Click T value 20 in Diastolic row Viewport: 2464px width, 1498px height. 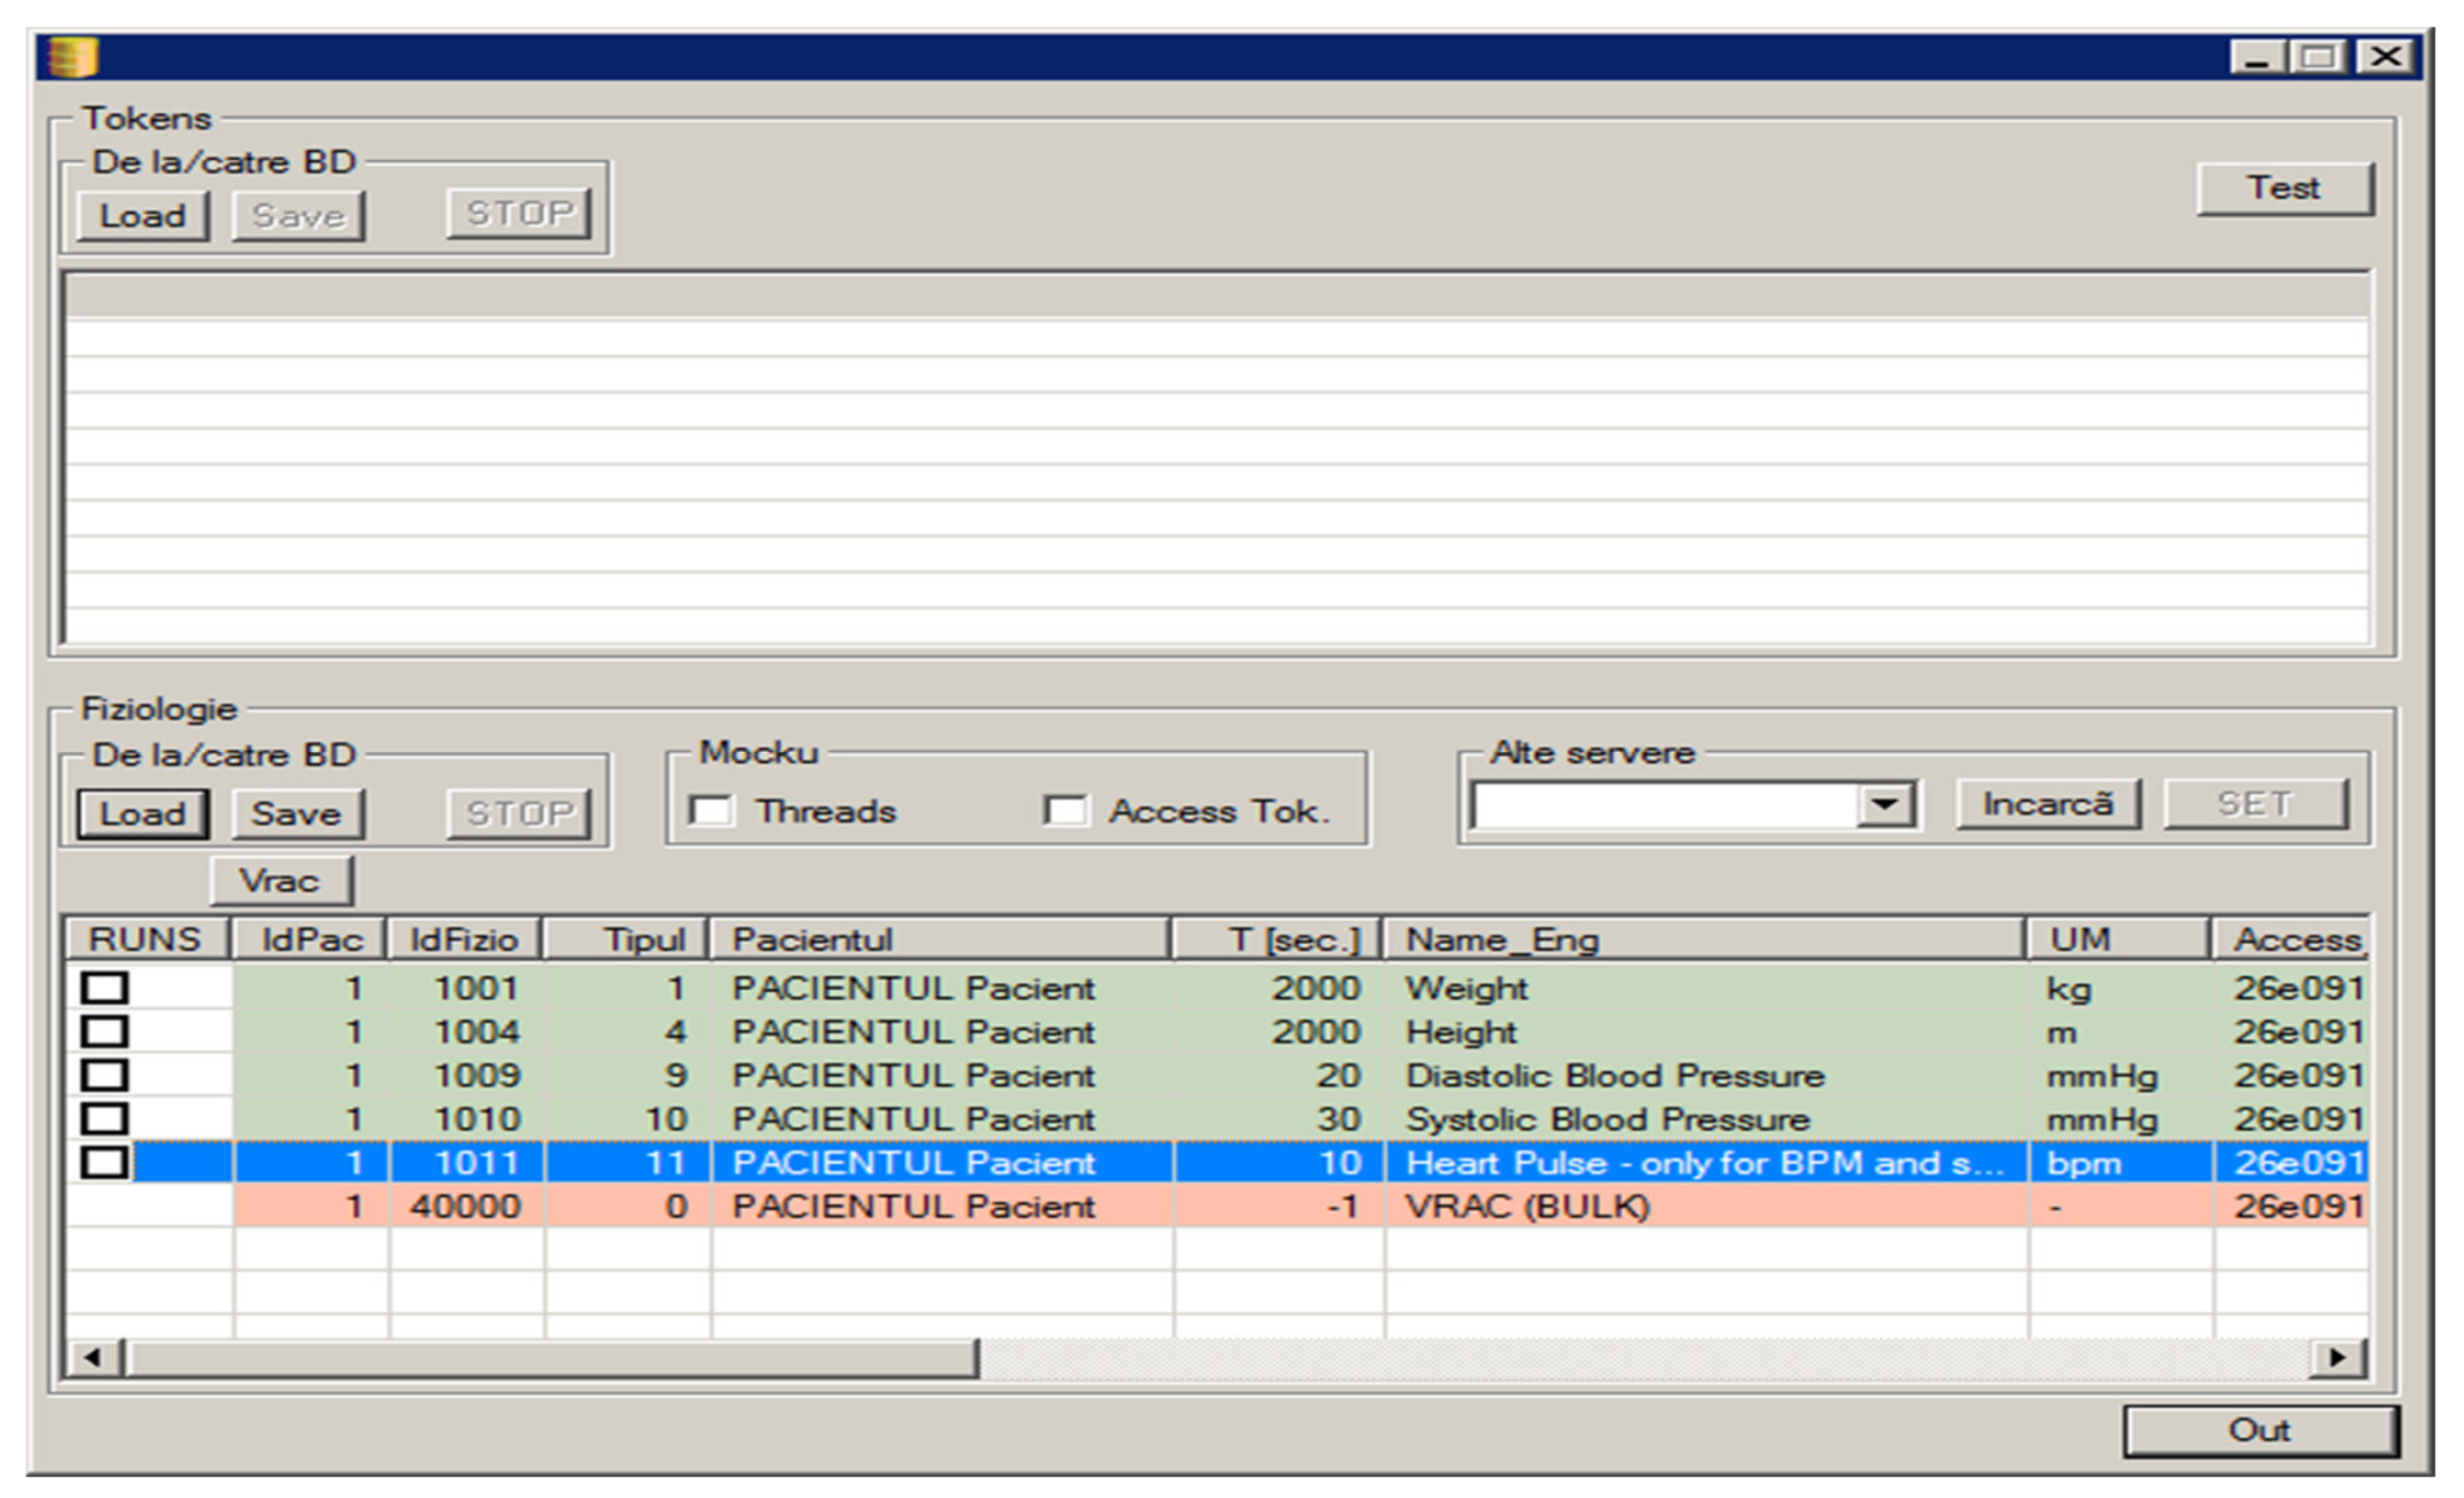[x=1279, y=1075]
